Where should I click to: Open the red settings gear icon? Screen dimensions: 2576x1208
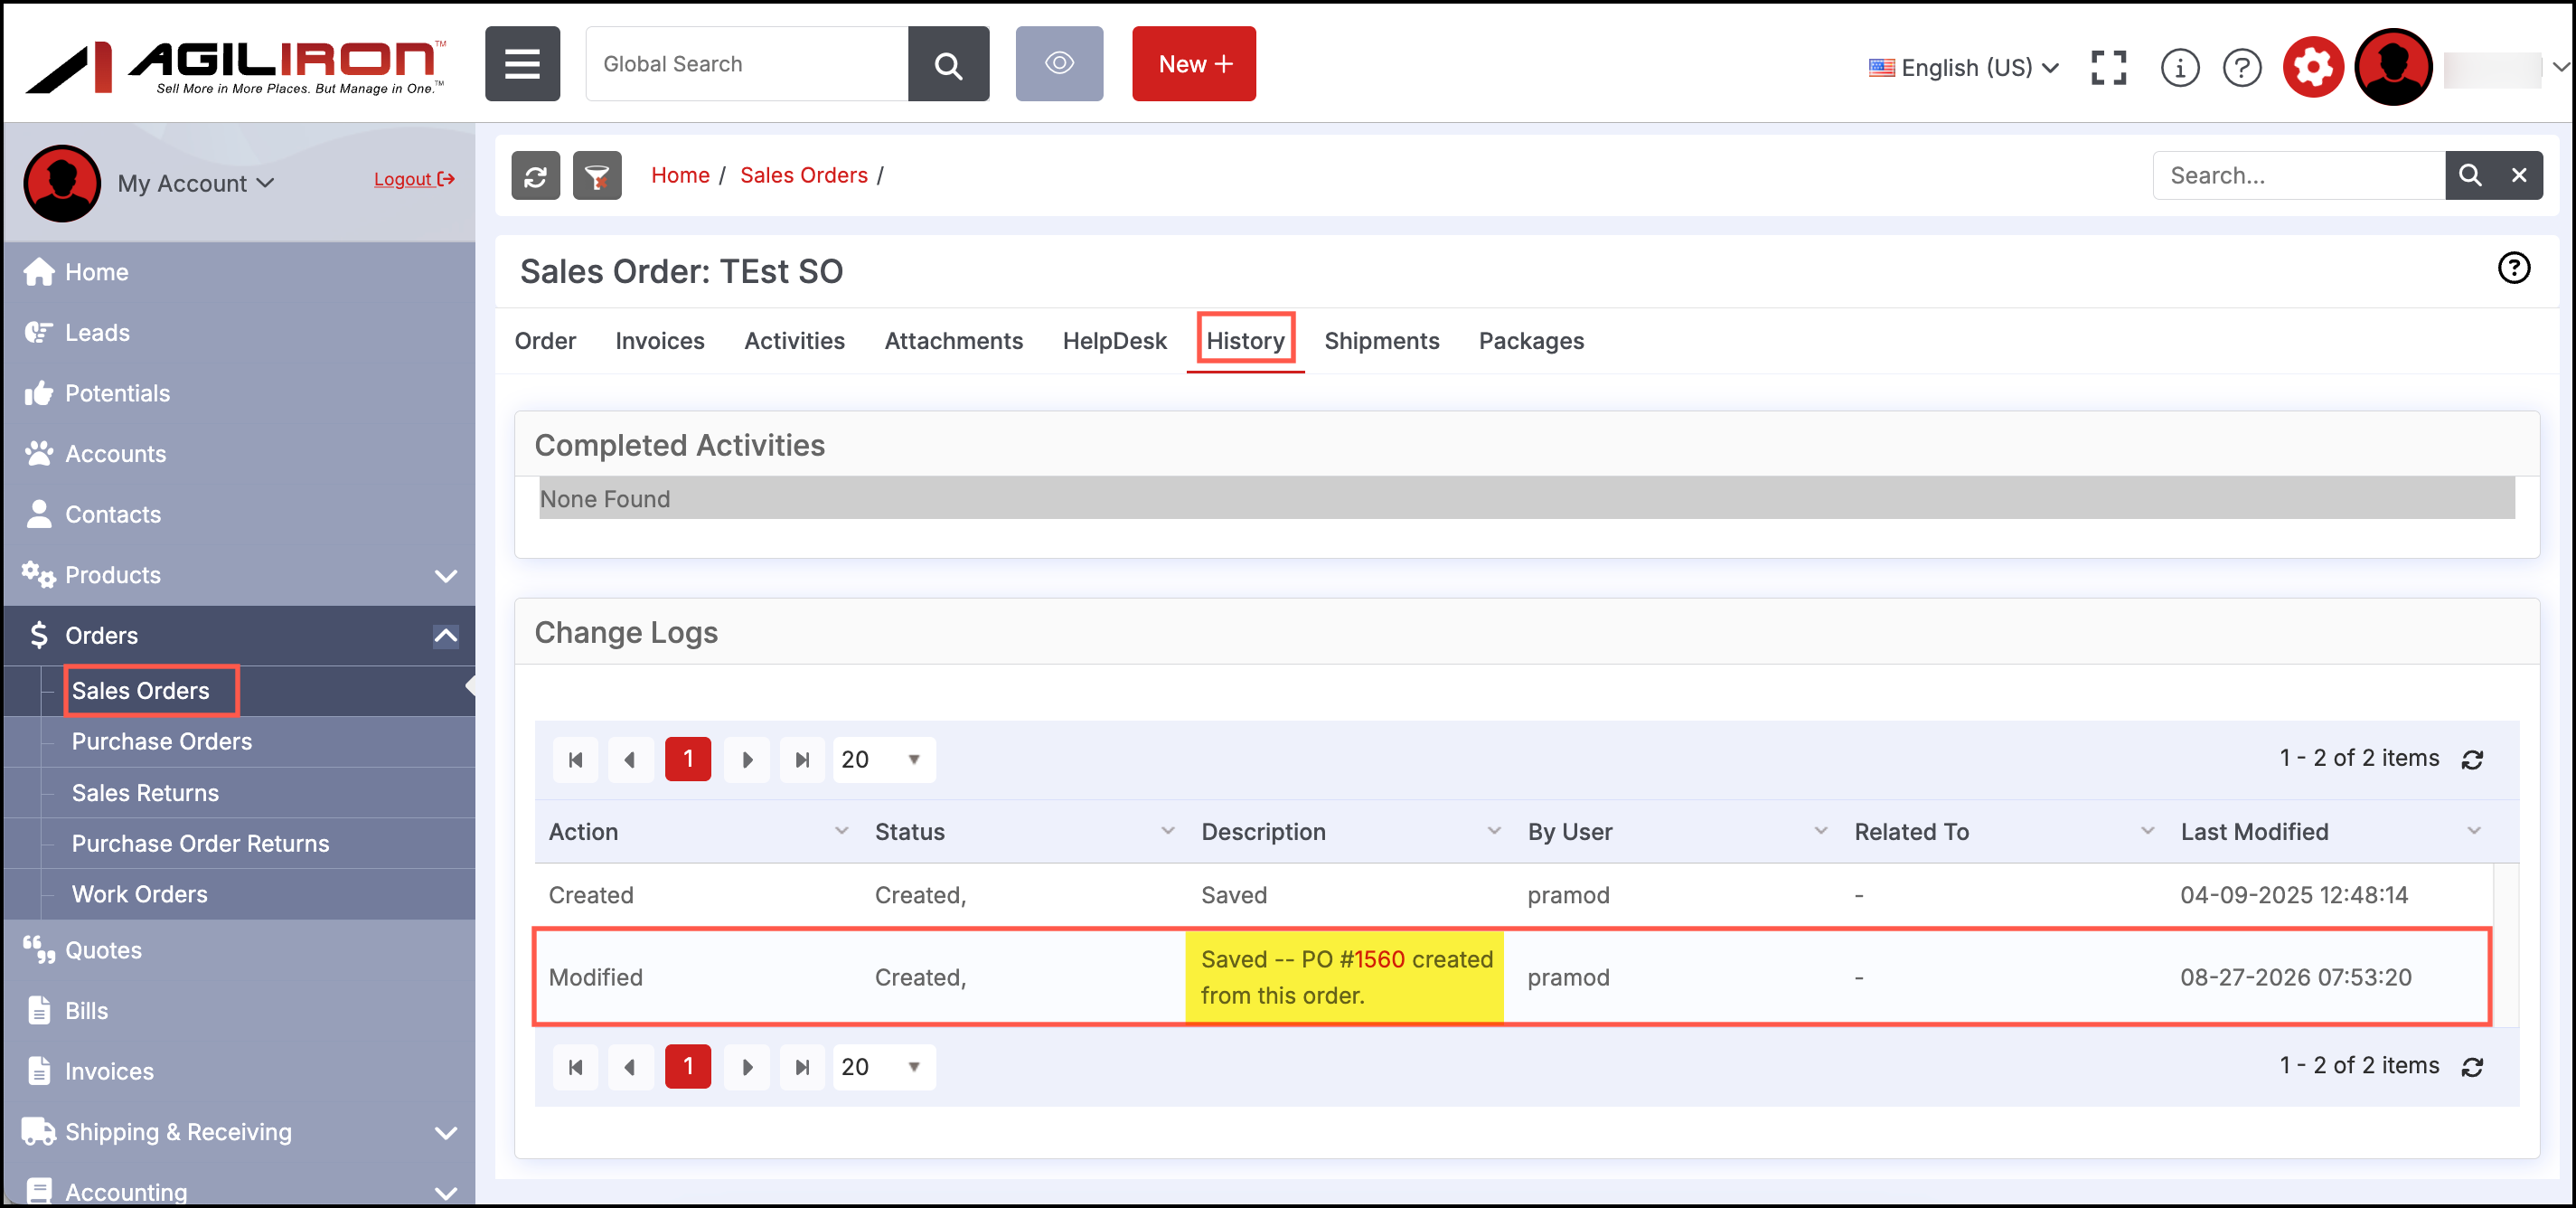[x=2312, y=67]
